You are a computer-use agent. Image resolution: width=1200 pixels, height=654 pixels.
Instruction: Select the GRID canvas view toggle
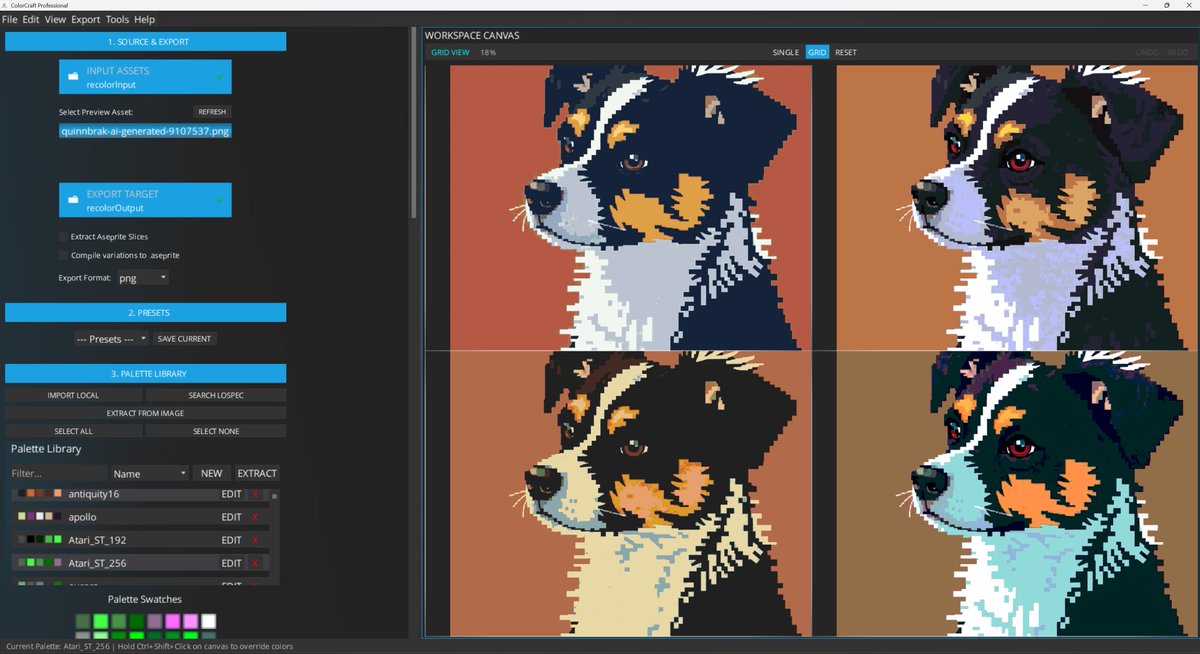[x=817, y=52]
